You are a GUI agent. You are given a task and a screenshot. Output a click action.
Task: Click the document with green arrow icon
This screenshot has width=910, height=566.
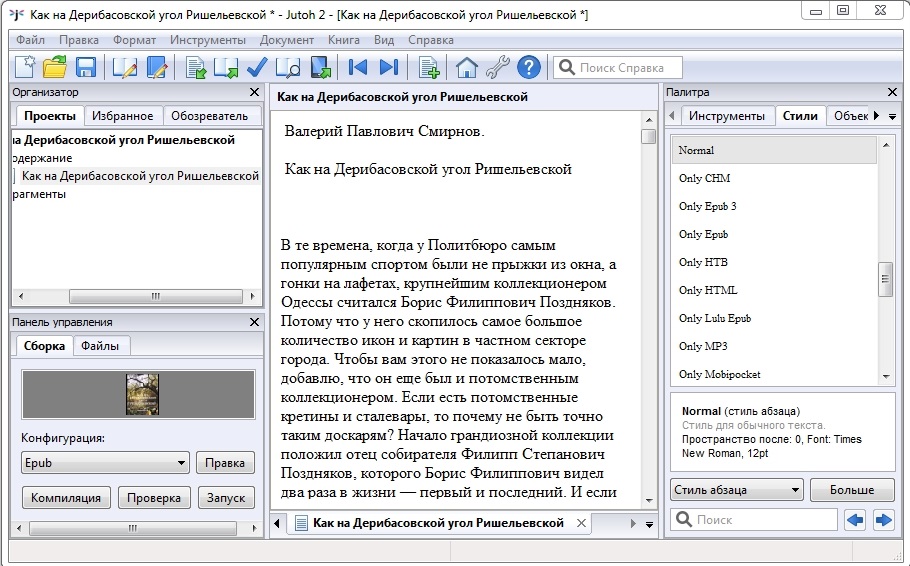click(x=196, y=67)
